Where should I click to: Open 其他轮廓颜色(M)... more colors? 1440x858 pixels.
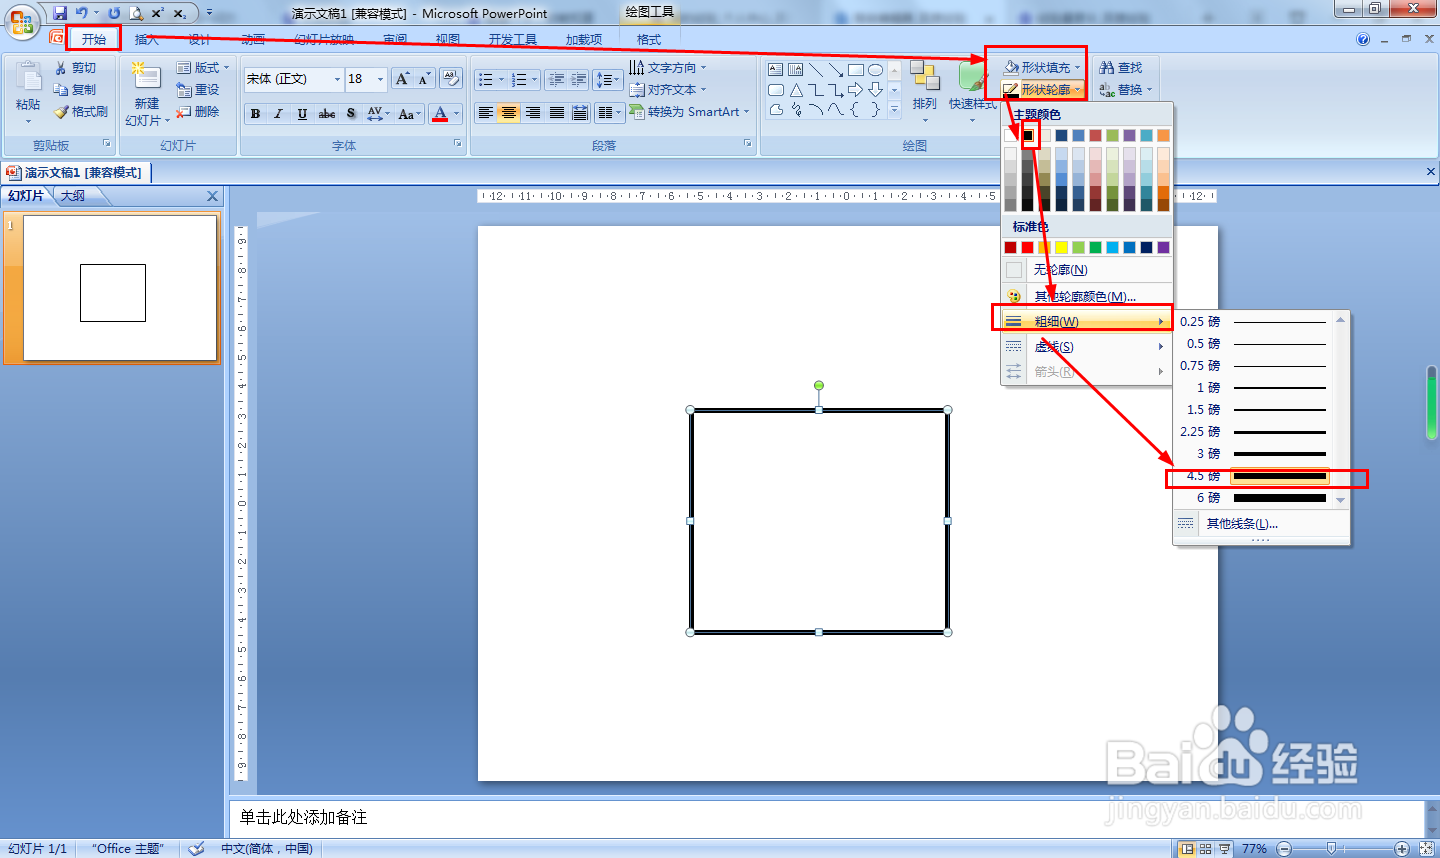[1086, 296]
